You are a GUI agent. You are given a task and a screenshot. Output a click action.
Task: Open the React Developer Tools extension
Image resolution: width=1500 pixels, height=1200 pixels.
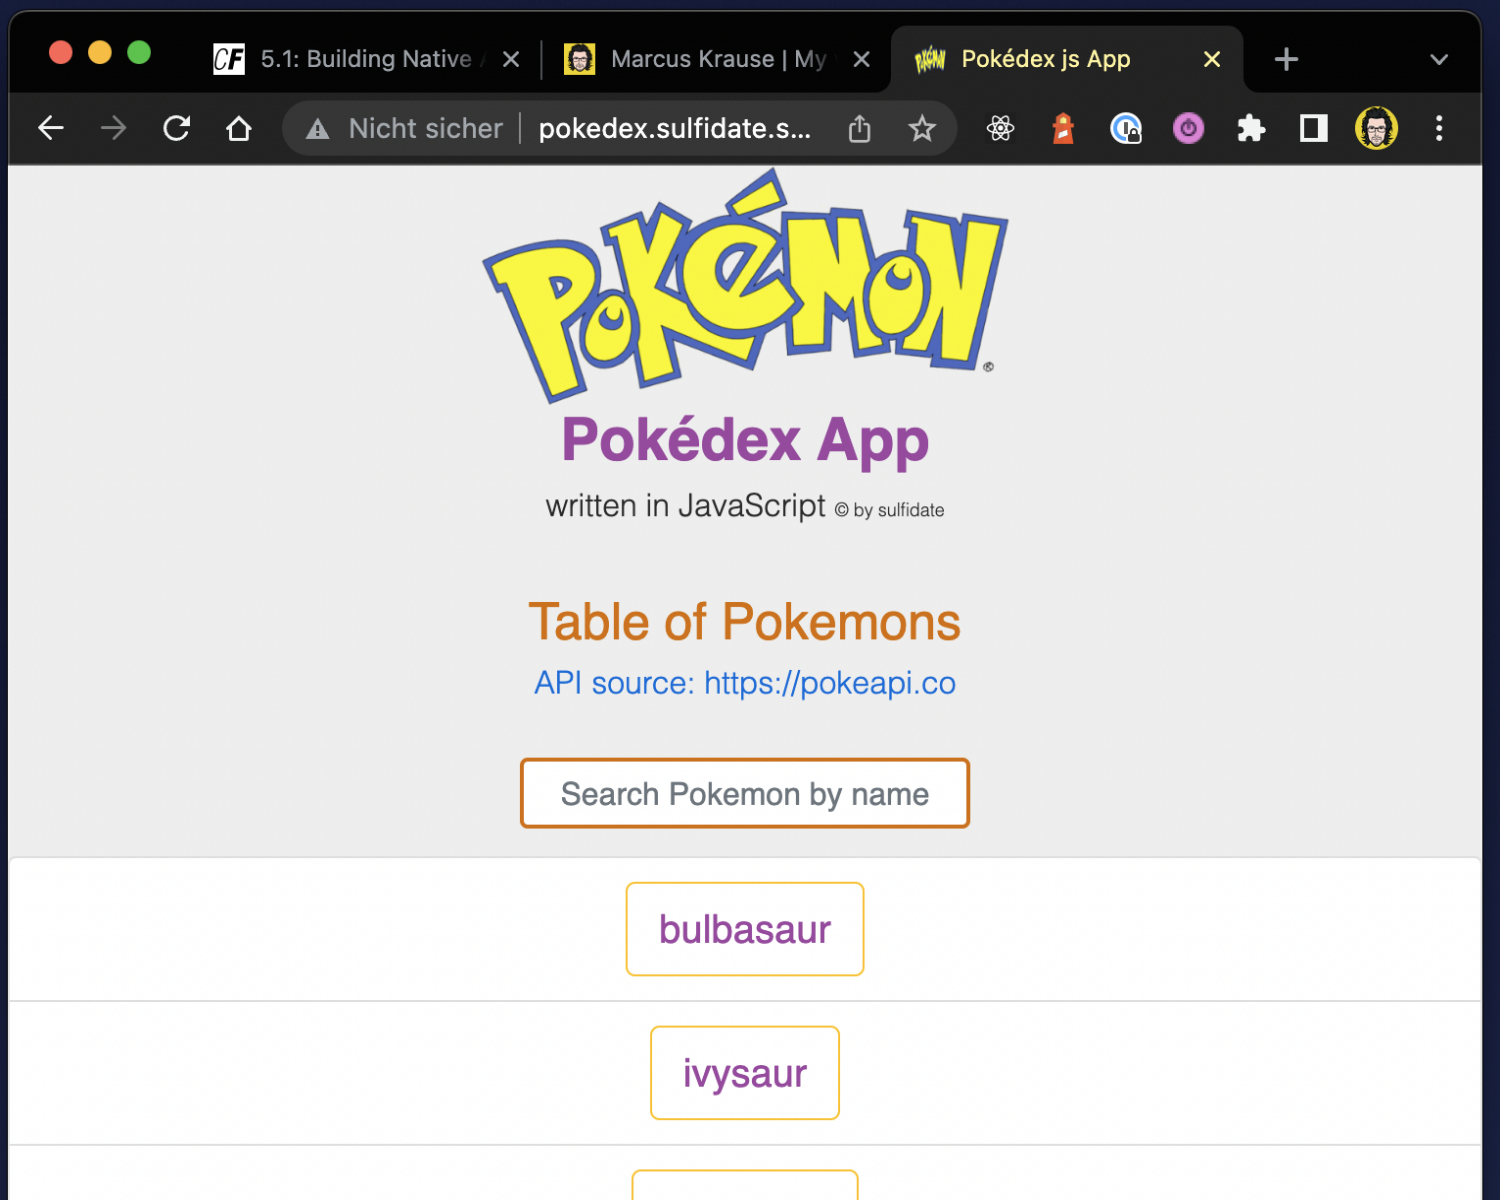point(1000,128)
